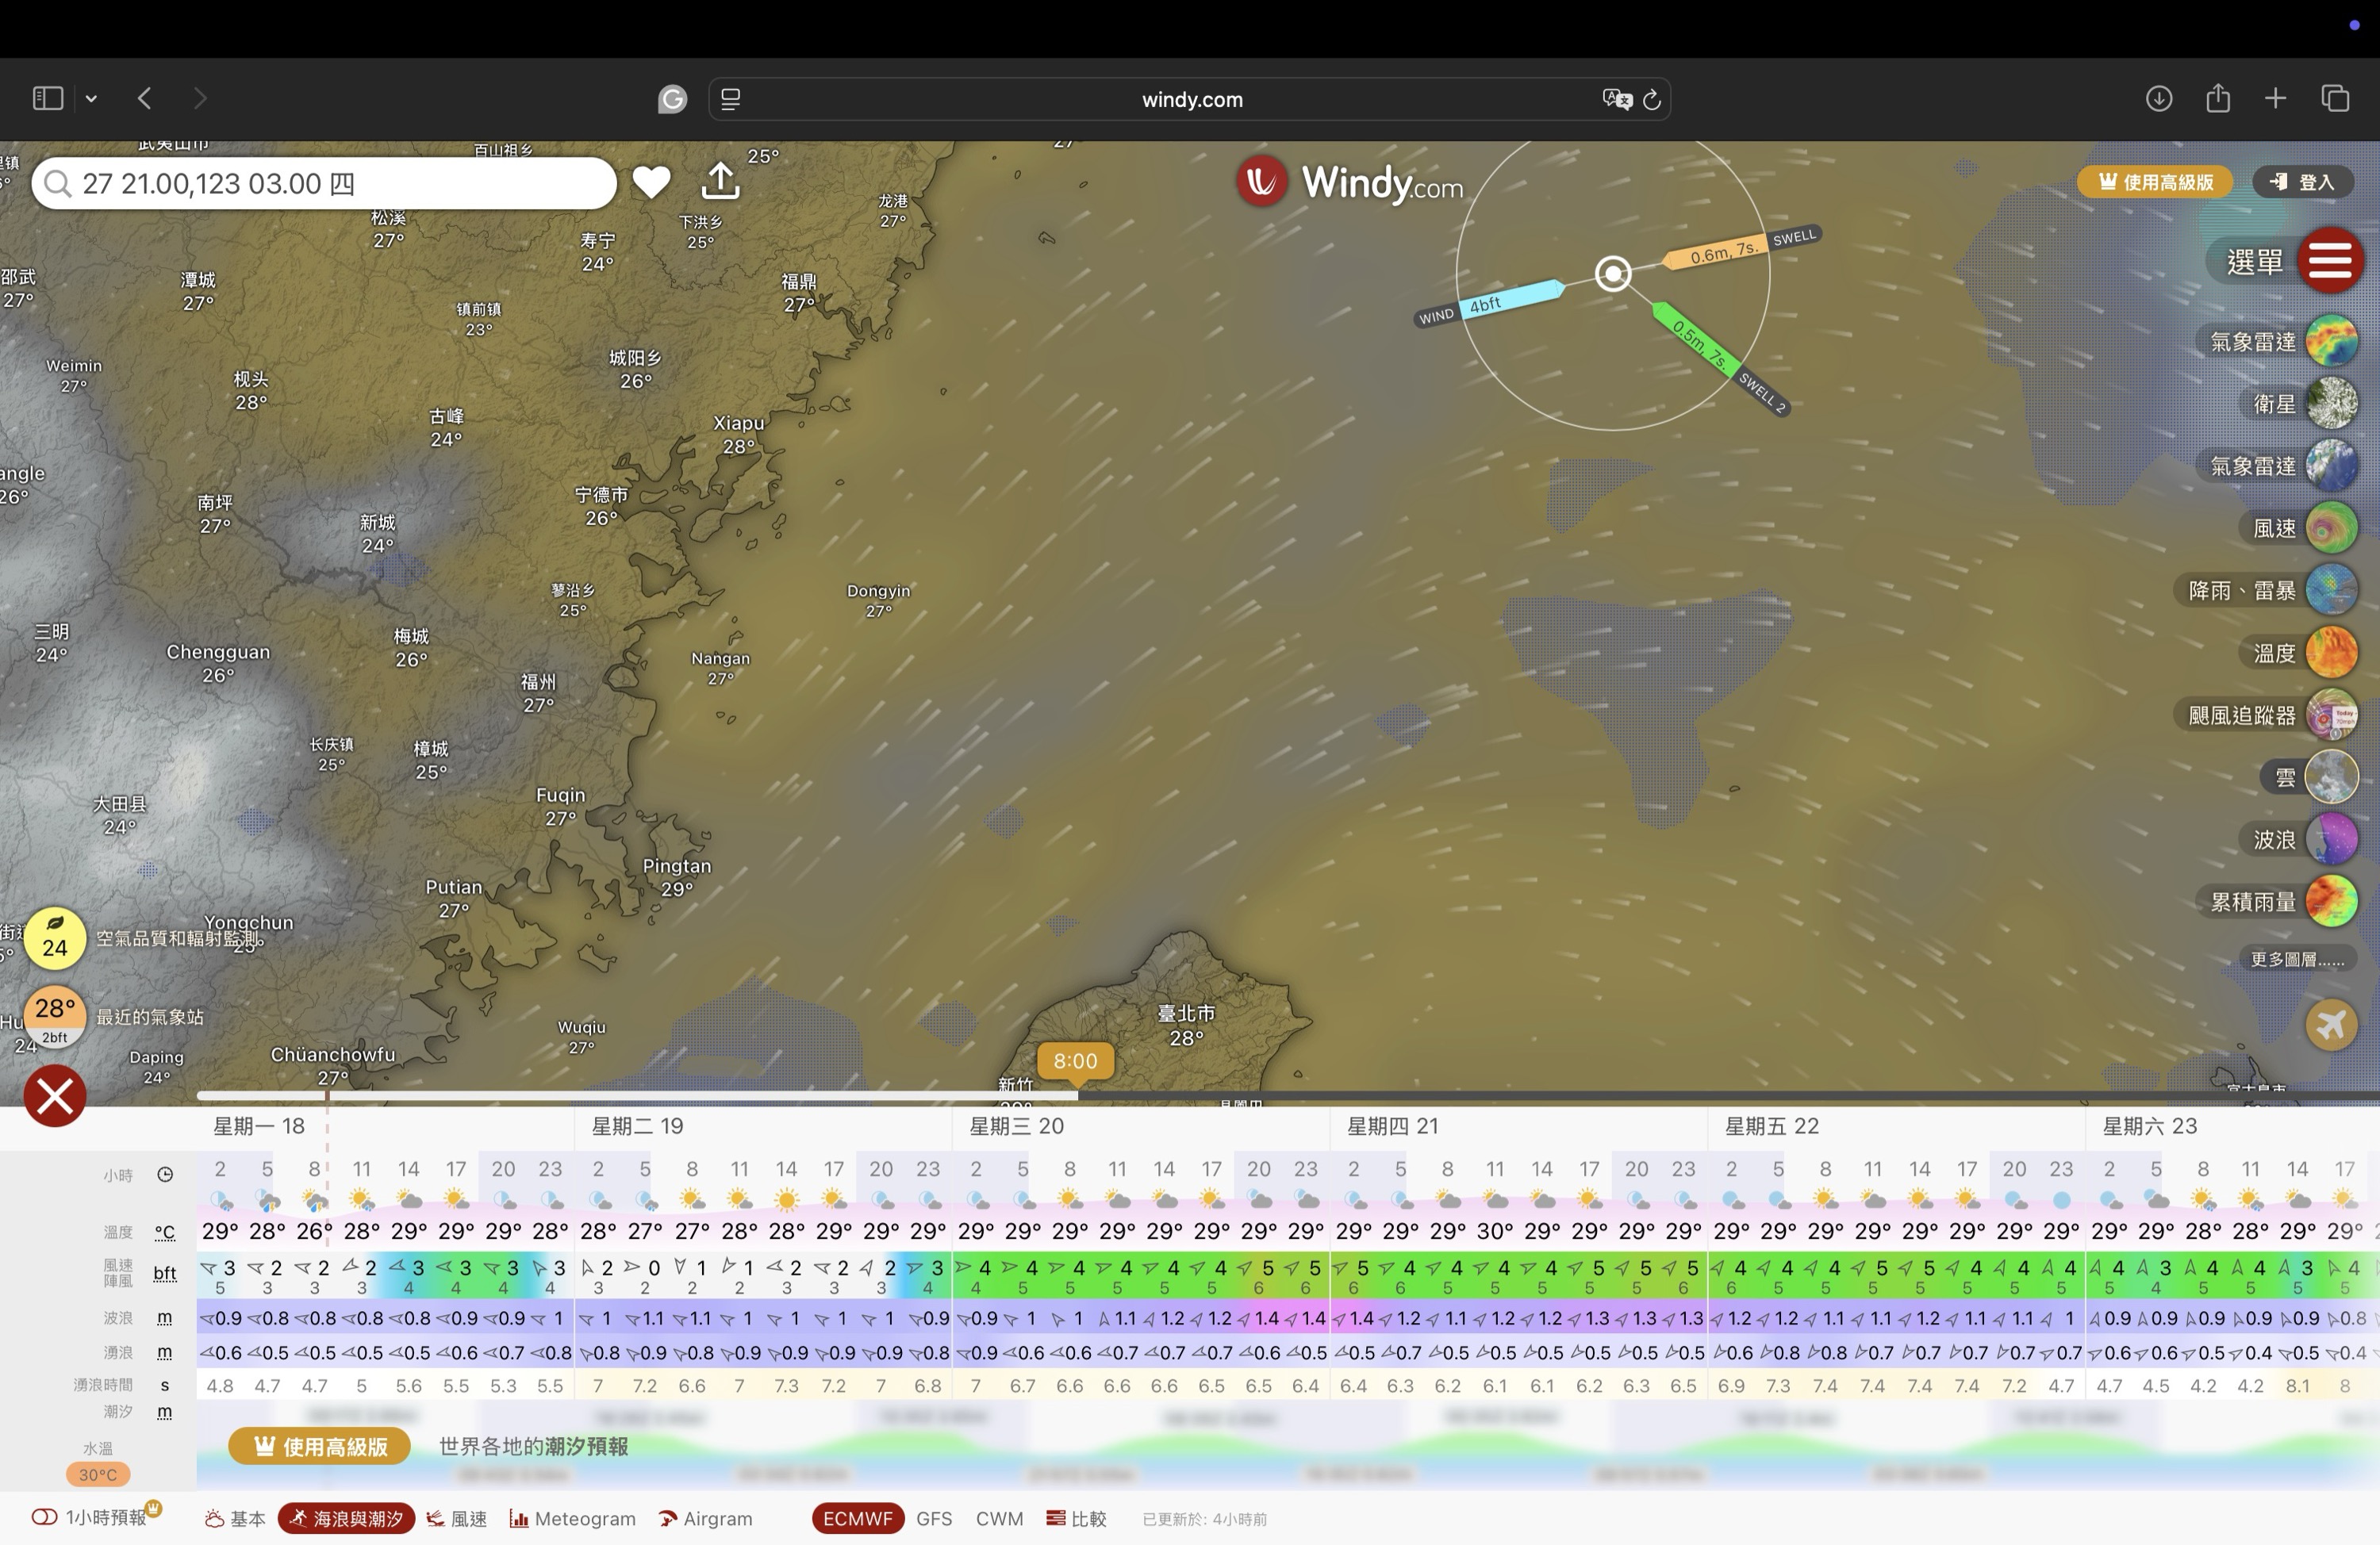Open nearest weather station 28° badge

coord(55,1016)
